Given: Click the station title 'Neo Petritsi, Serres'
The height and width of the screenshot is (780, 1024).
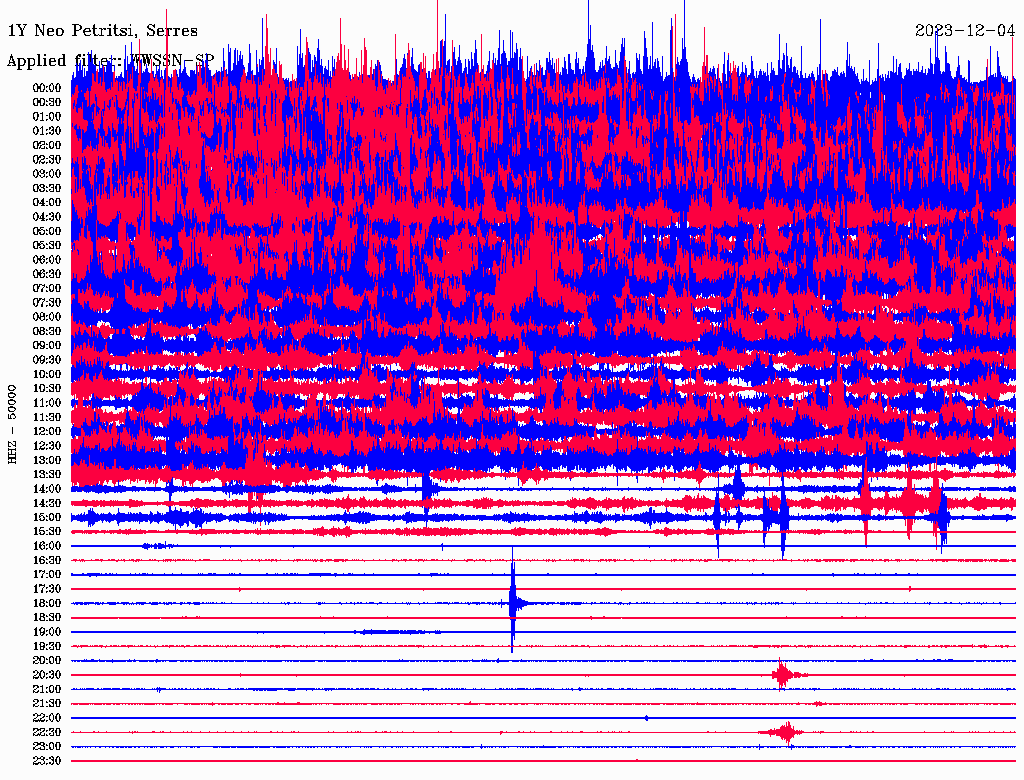Looking at the screenshot, I should (x=102, y=31).
